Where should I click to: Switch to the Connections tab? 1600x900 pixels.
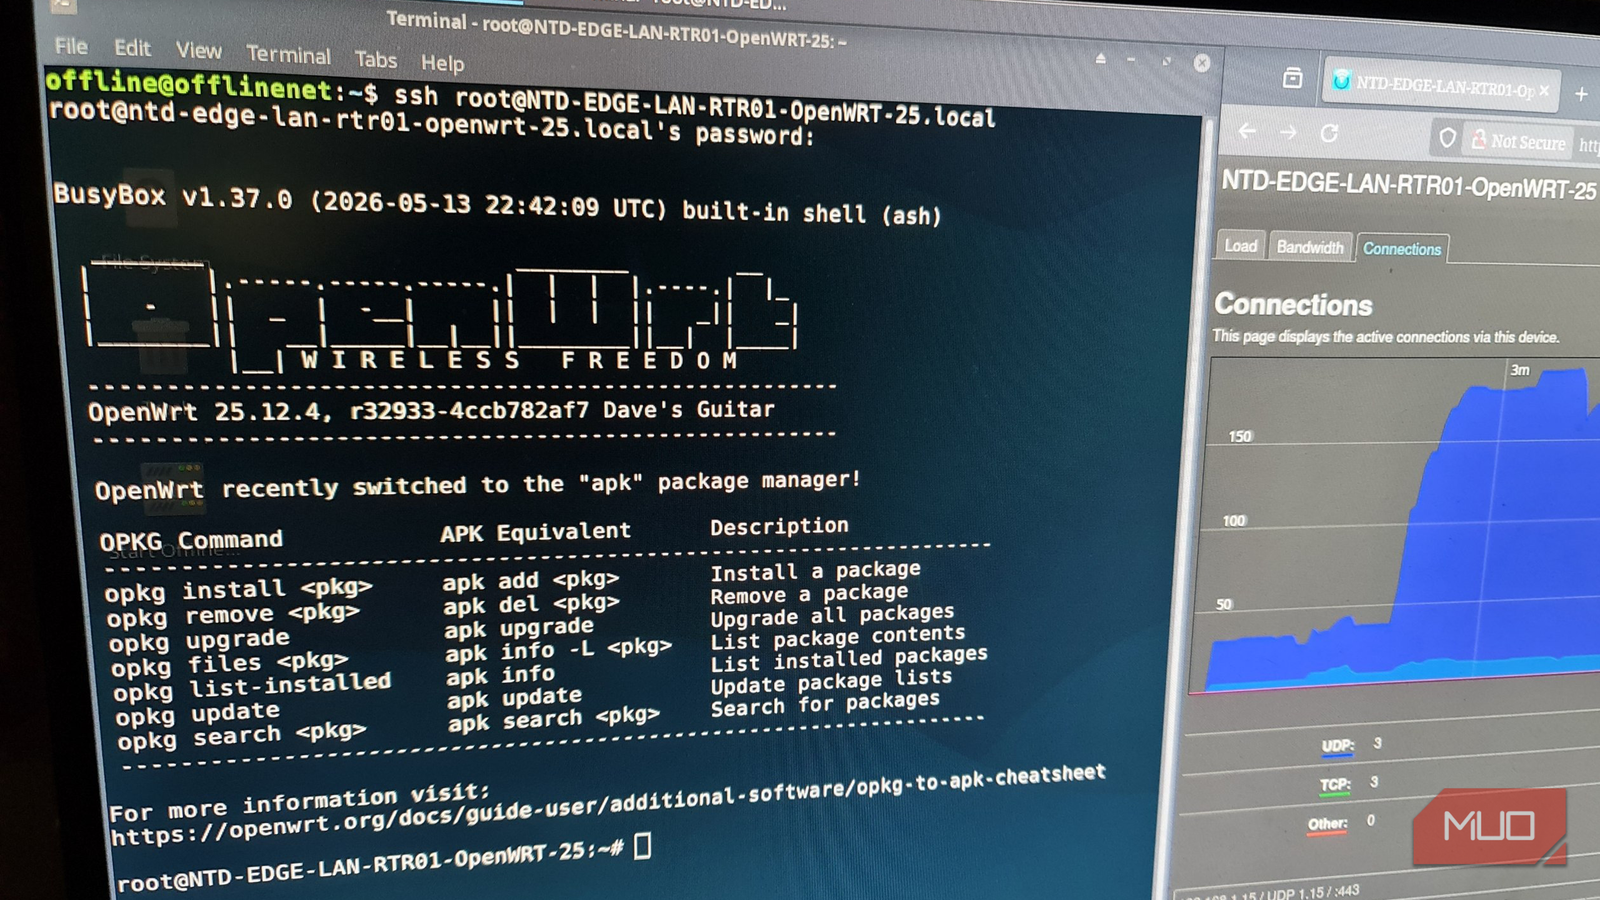coord(1402,249)
